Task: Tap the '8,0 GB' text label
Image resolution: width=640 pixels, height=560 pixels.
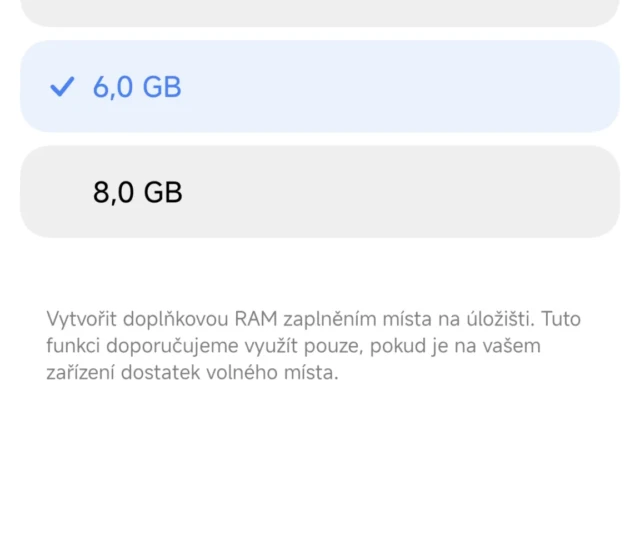Action: (x=138, y=192)
